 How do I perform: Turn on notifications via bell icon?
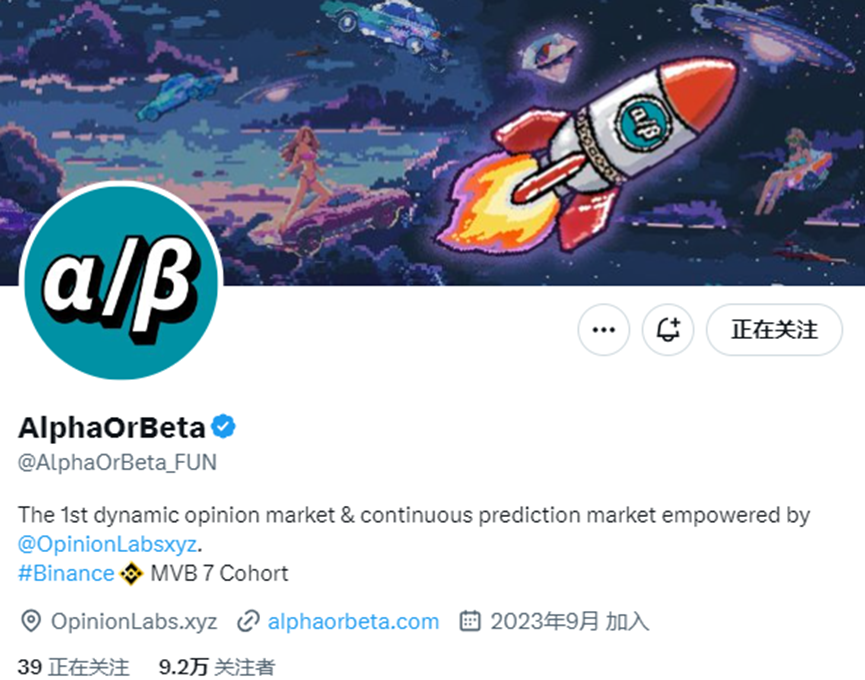668,330
